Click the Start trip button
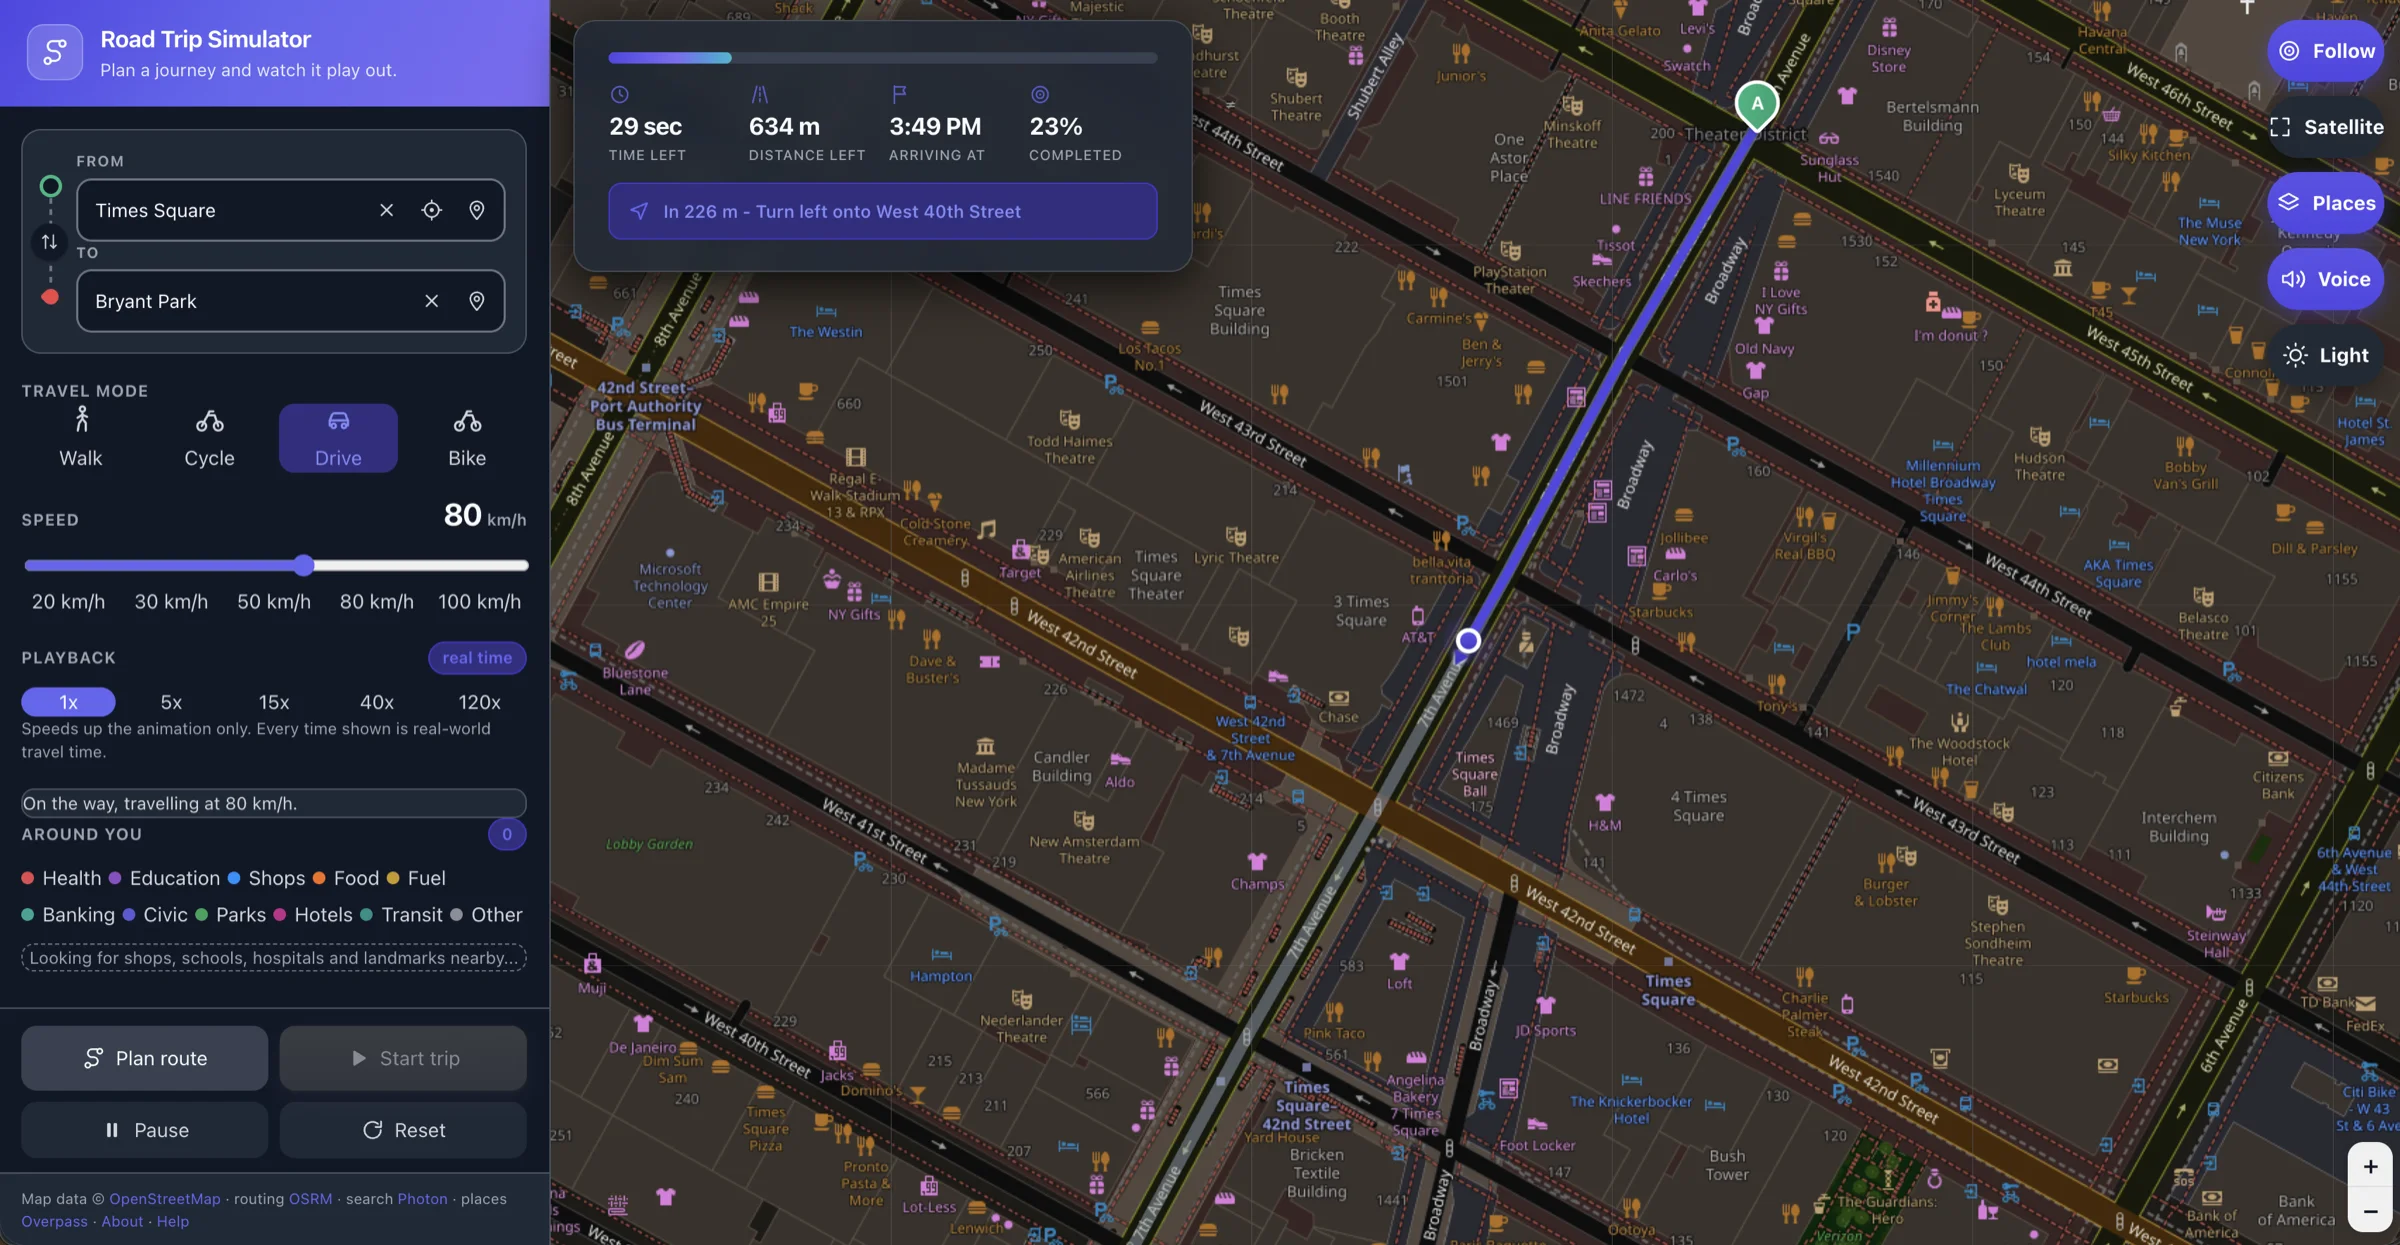 pyautogui.click(x=403, y=1058)
